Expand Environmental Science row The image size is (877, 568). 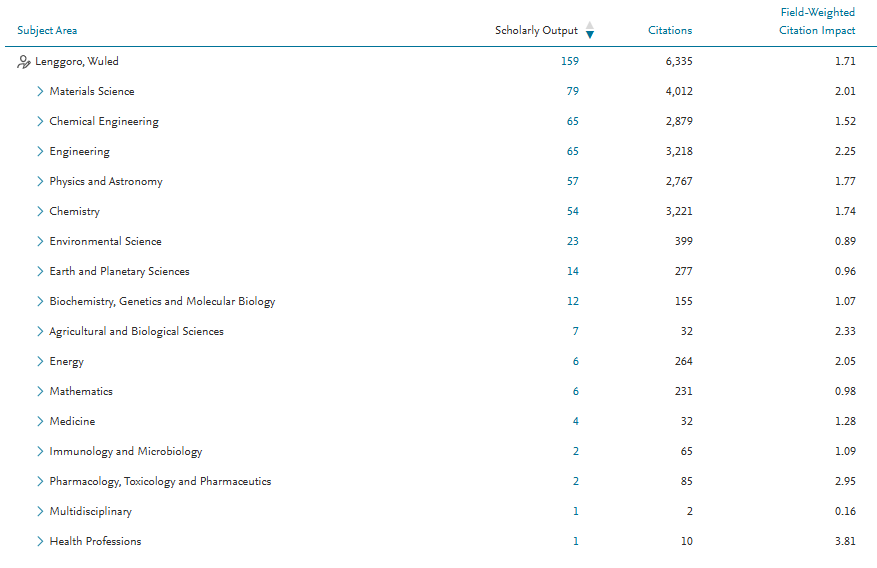click(x=40, y=242)
